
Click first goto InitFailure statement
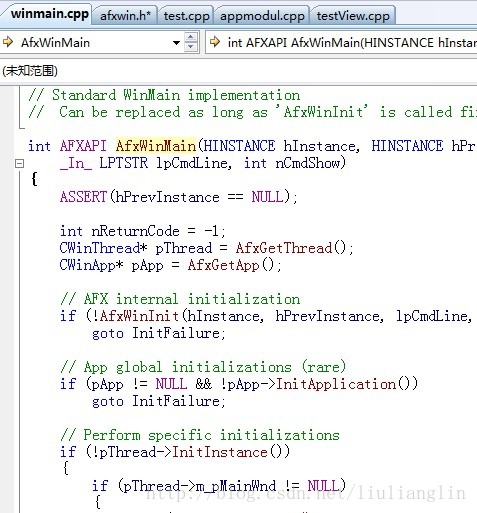coord(159,333)
